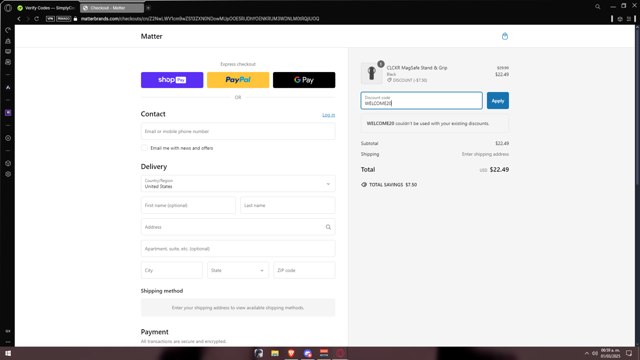Viewport: 640px width, 360px height.
Task: Open a new tab with plus icon
Action: click(x=148, y=8)
